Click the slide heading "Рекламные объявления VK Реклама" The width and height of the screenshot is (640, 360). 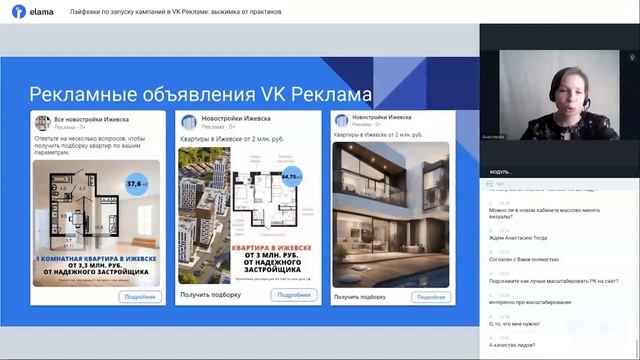pyautogui.click(x=200, y=94)
